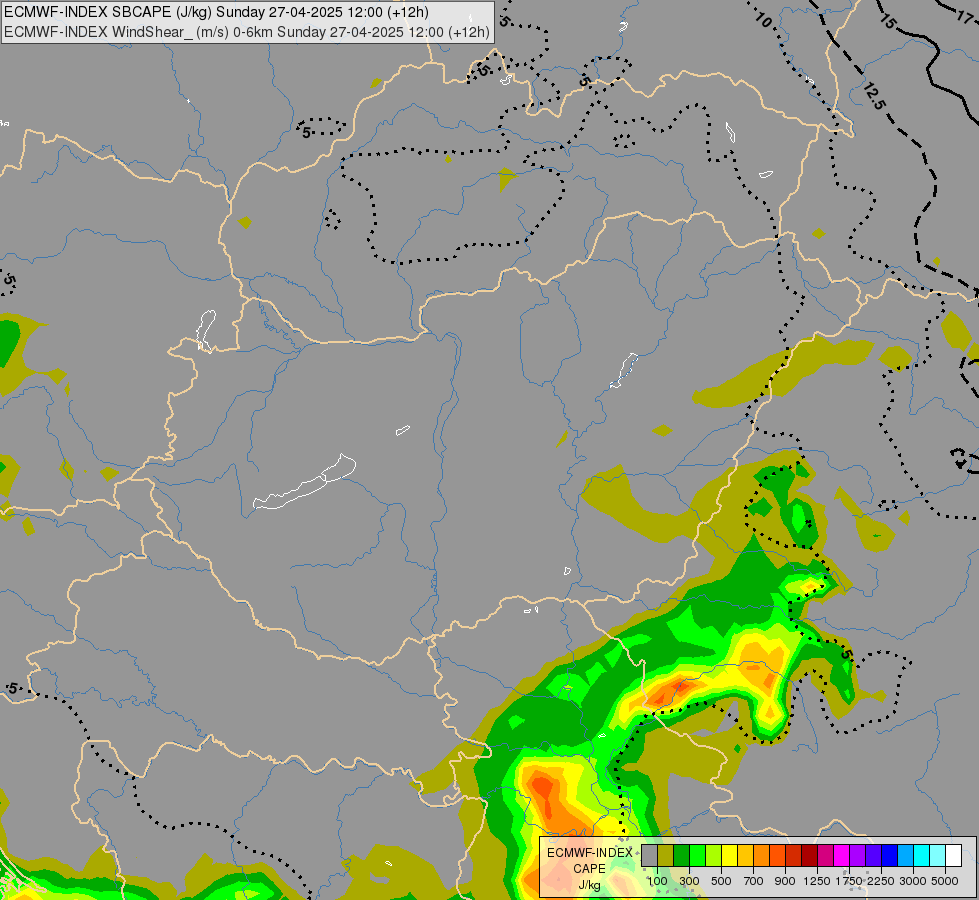Click the '5000' legend value

(x=945, y=881)
